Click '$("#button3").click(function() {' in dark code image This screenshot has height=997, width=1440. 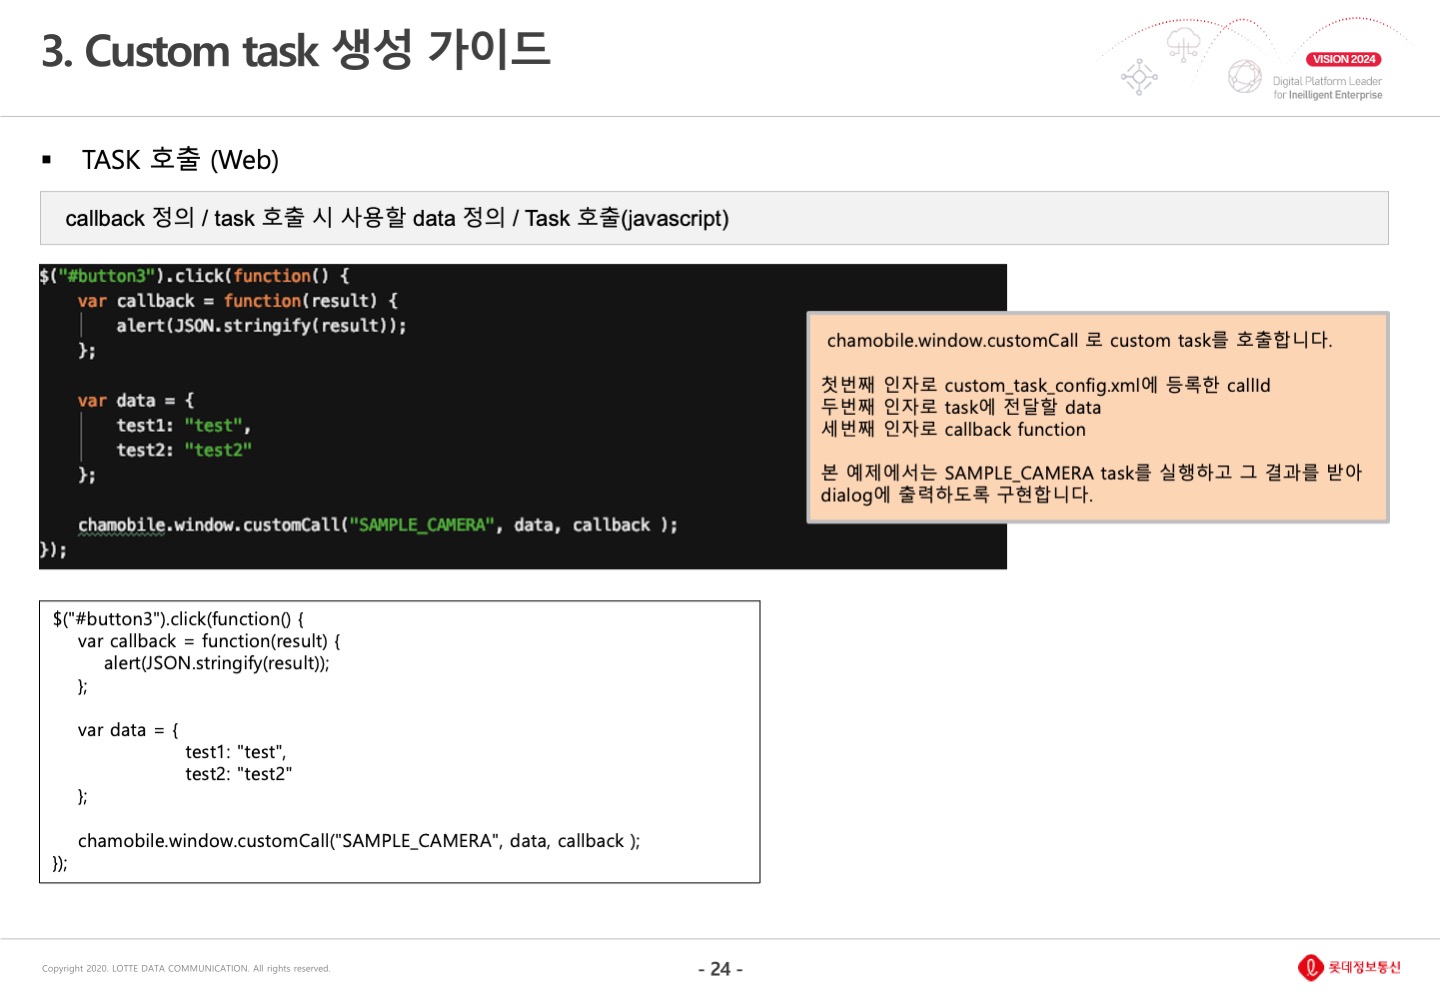194,276
